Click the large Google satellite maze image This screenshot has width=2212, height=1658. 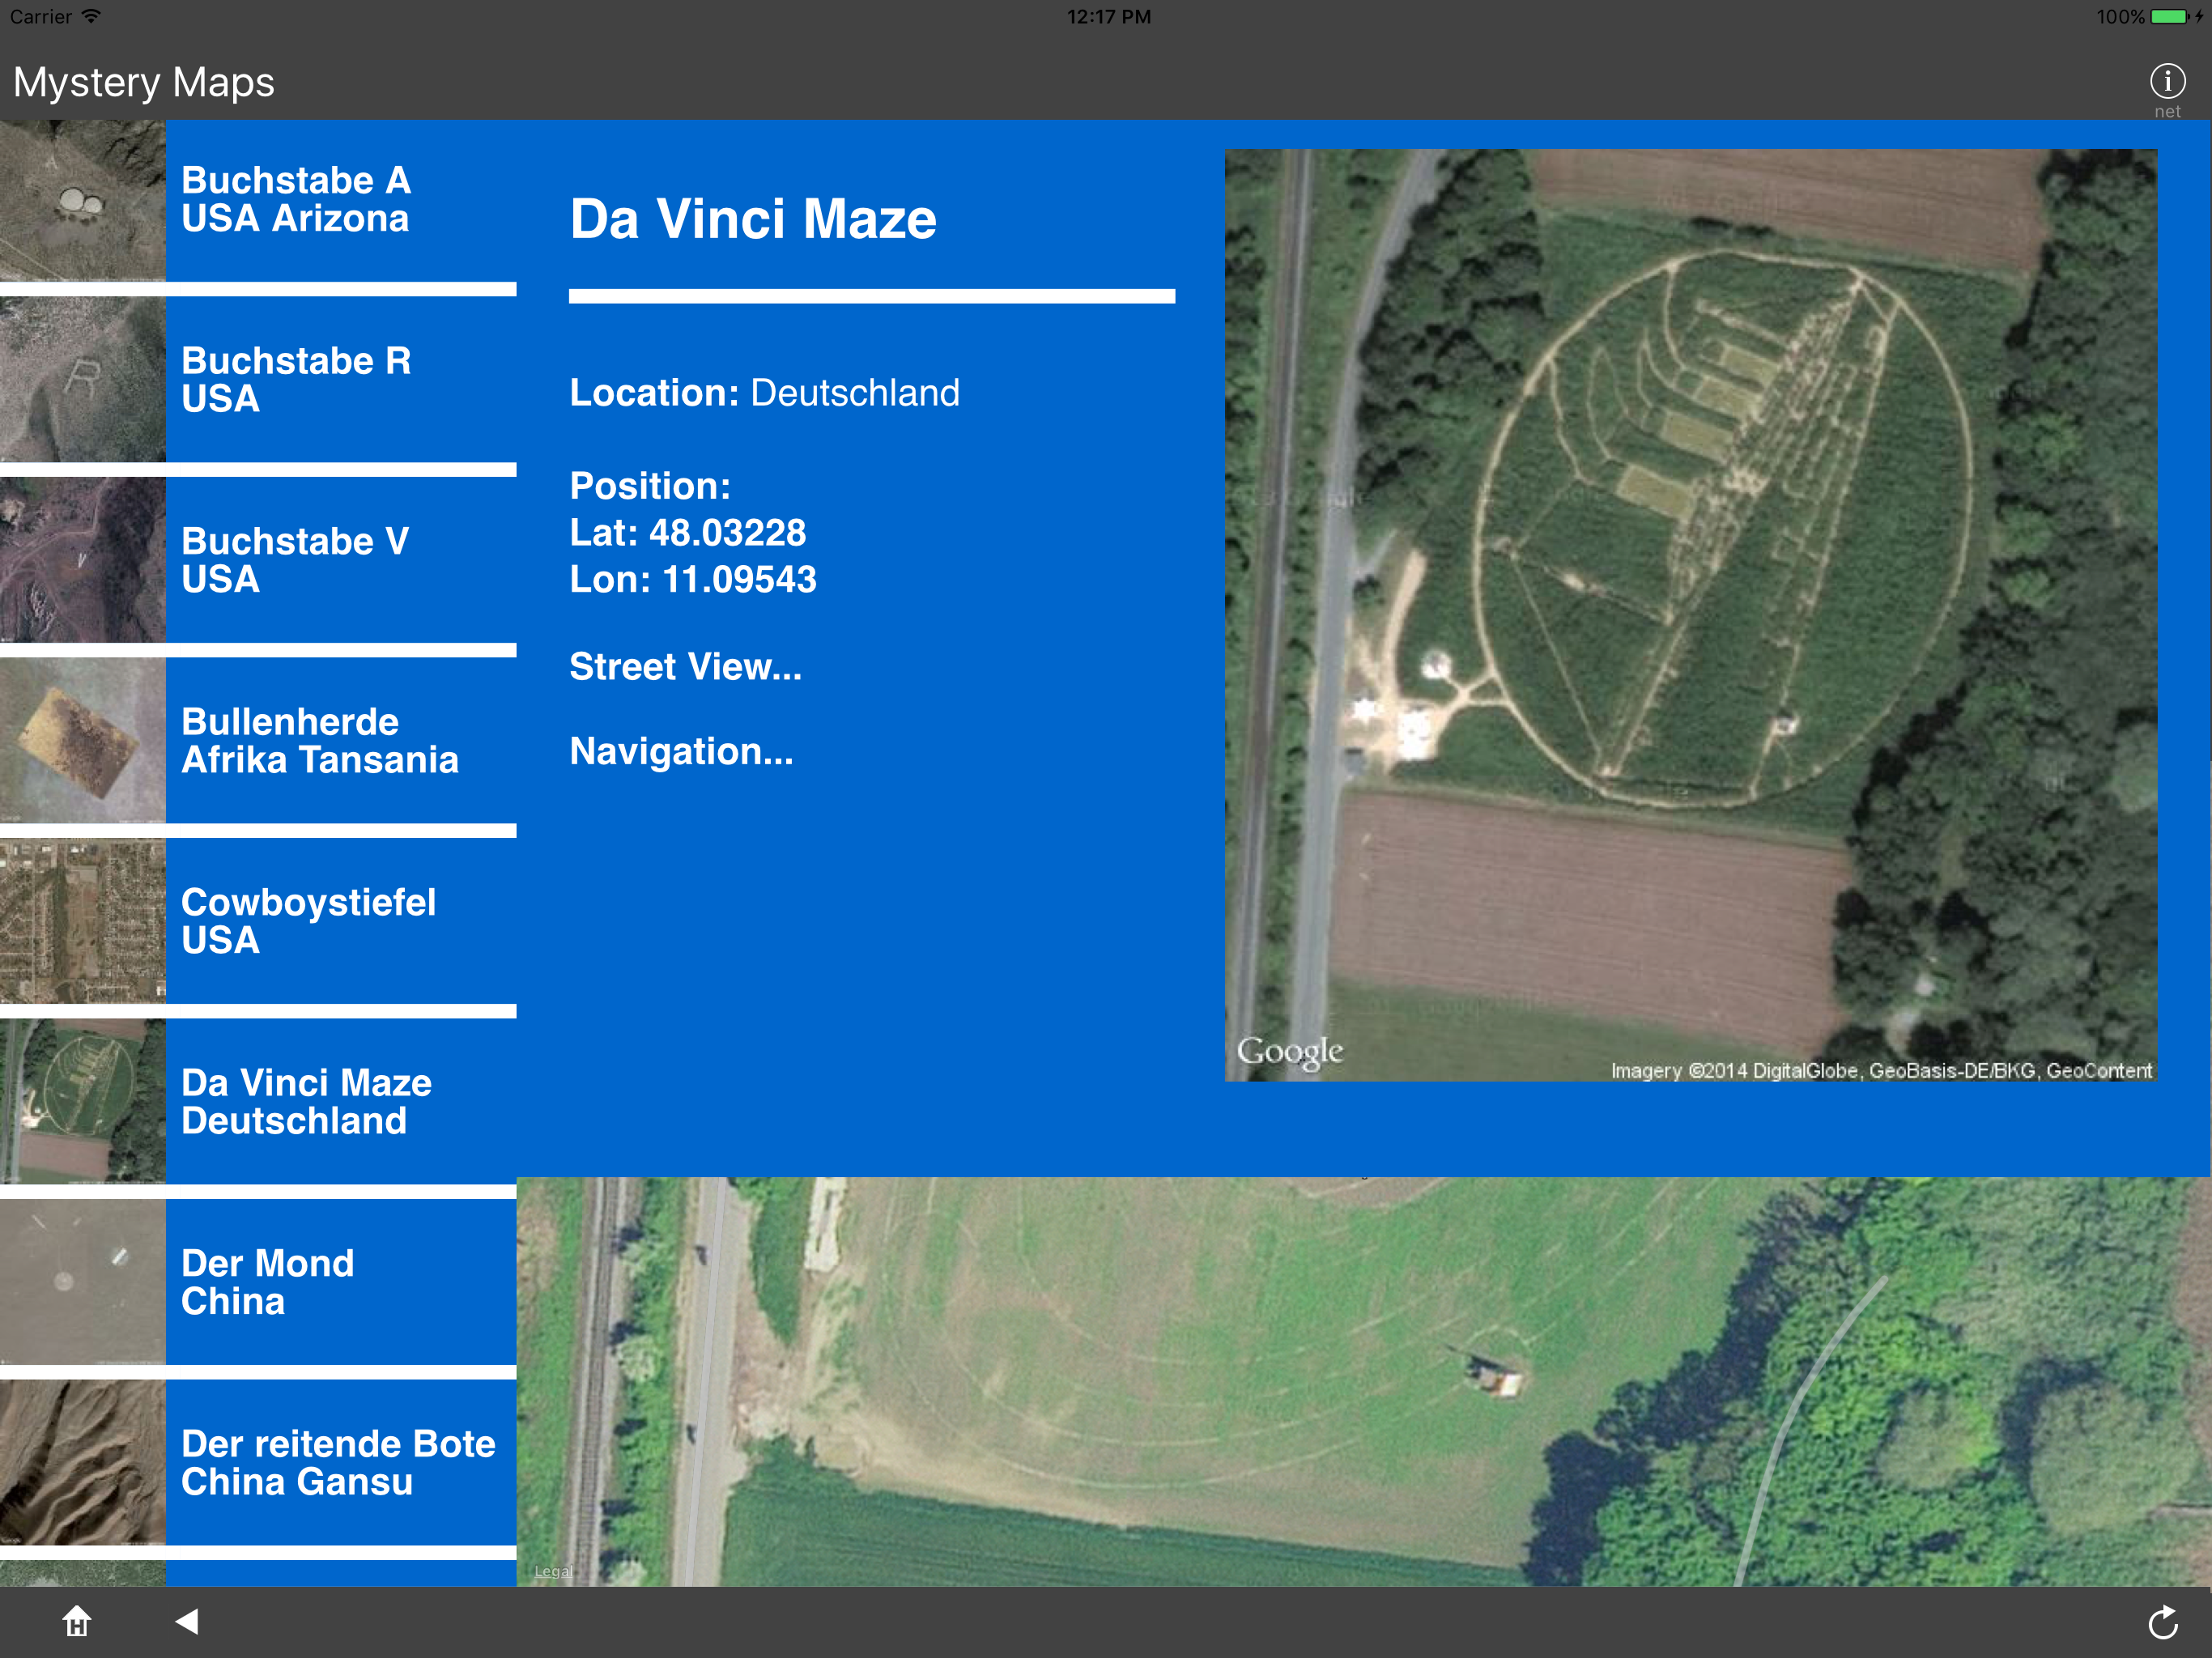[x=1690, y=615]
